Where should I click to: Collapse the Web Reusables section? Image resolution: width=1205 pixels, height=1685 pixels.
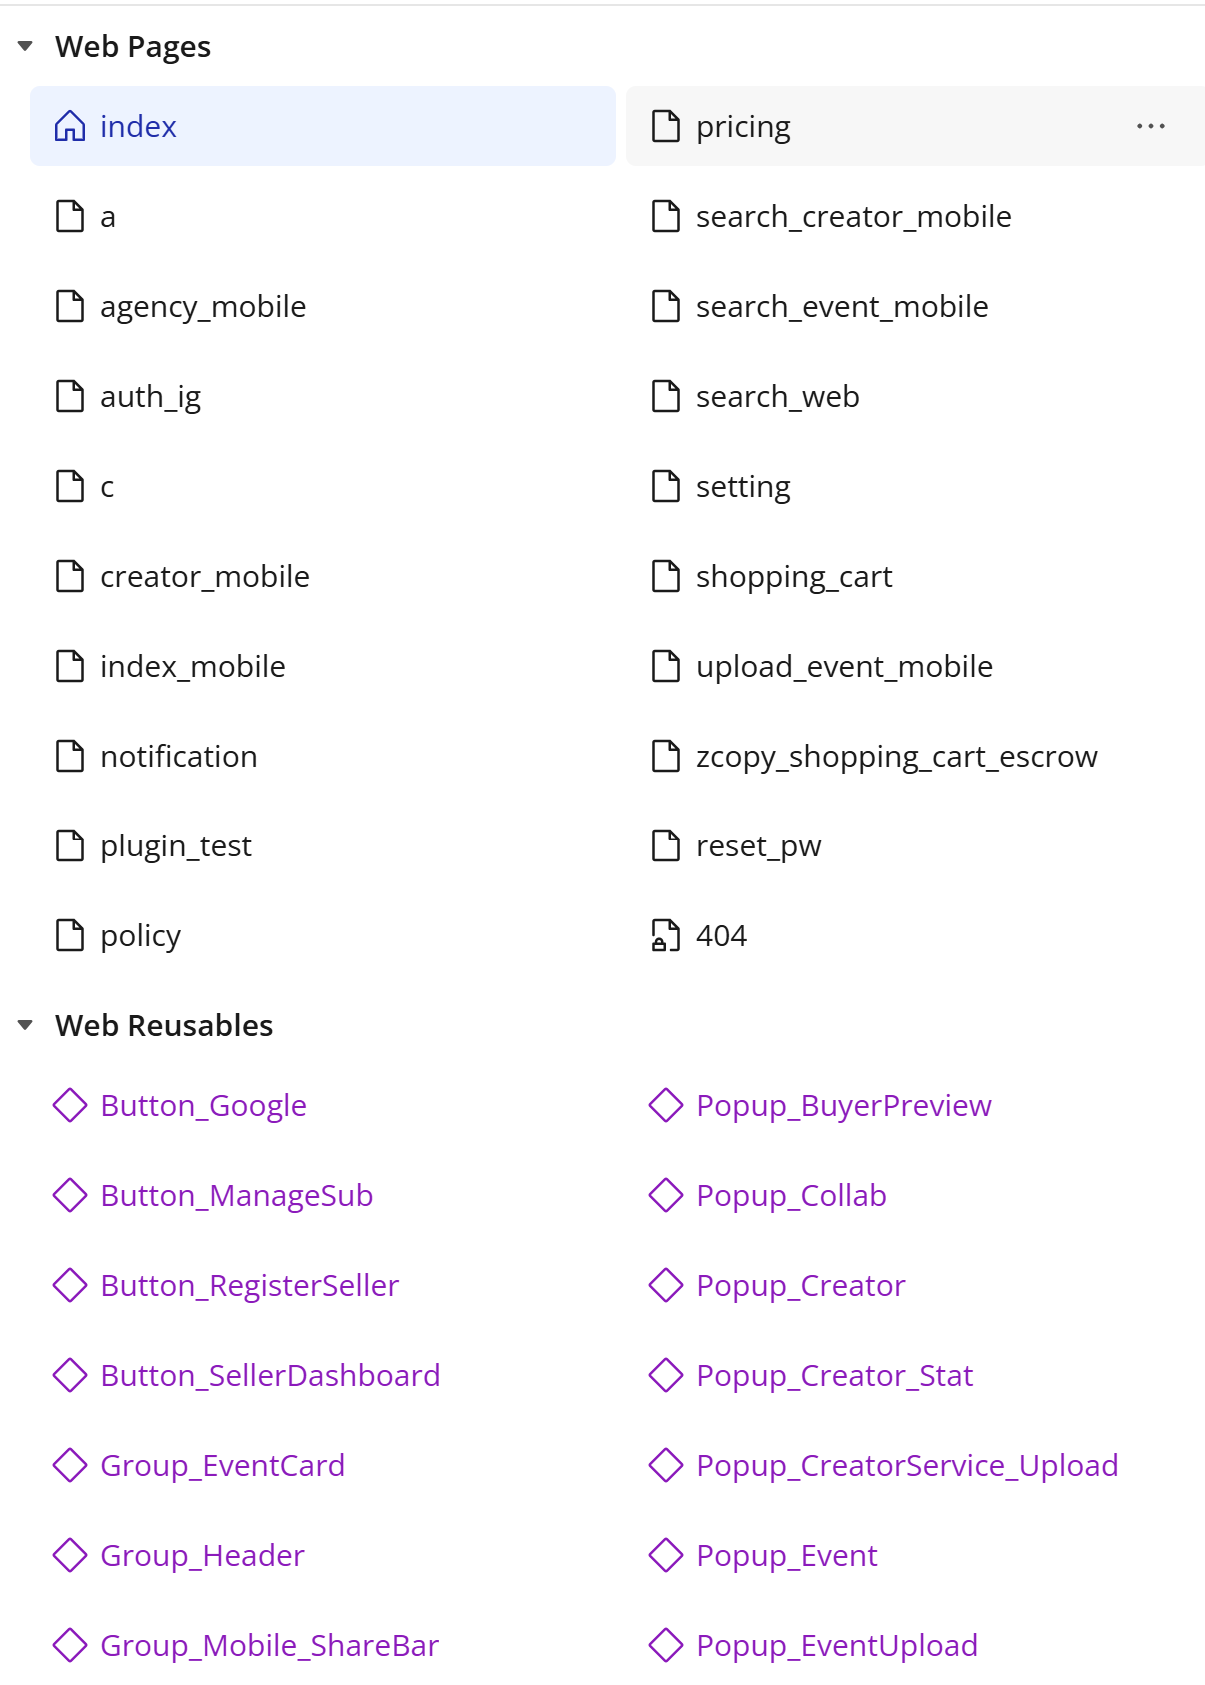point(26,1025)
